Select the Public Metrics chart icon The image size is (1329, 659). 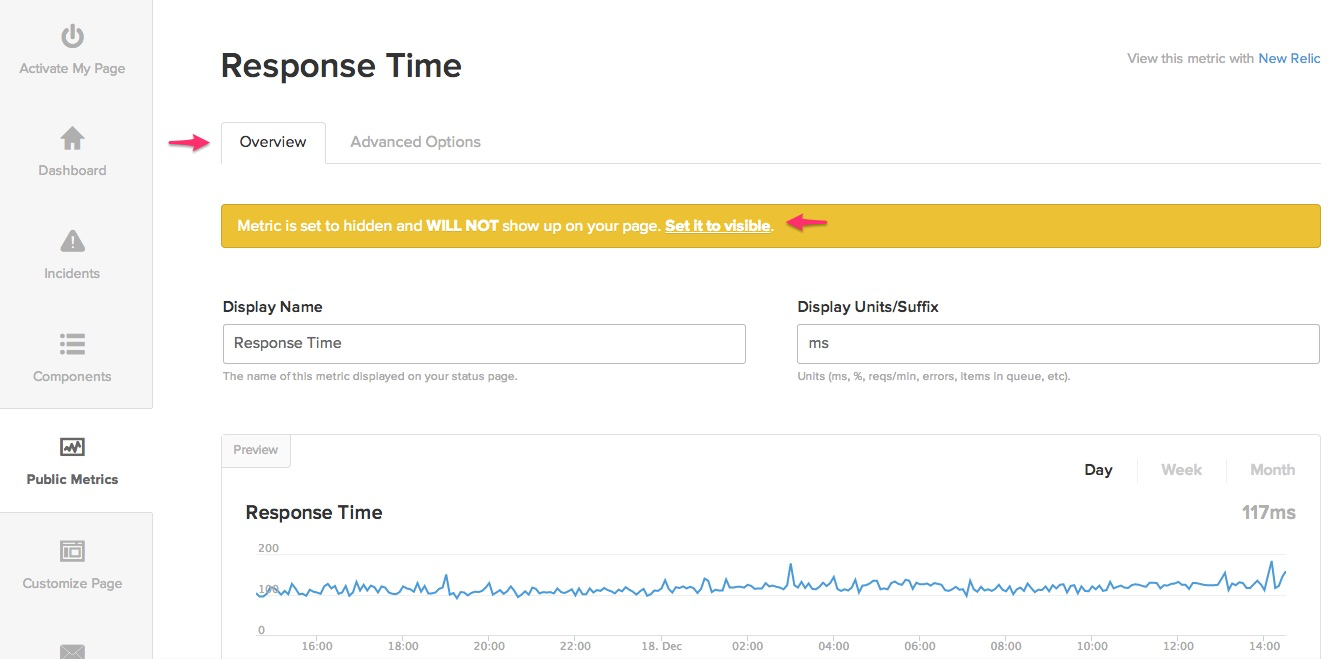[72, 447]
